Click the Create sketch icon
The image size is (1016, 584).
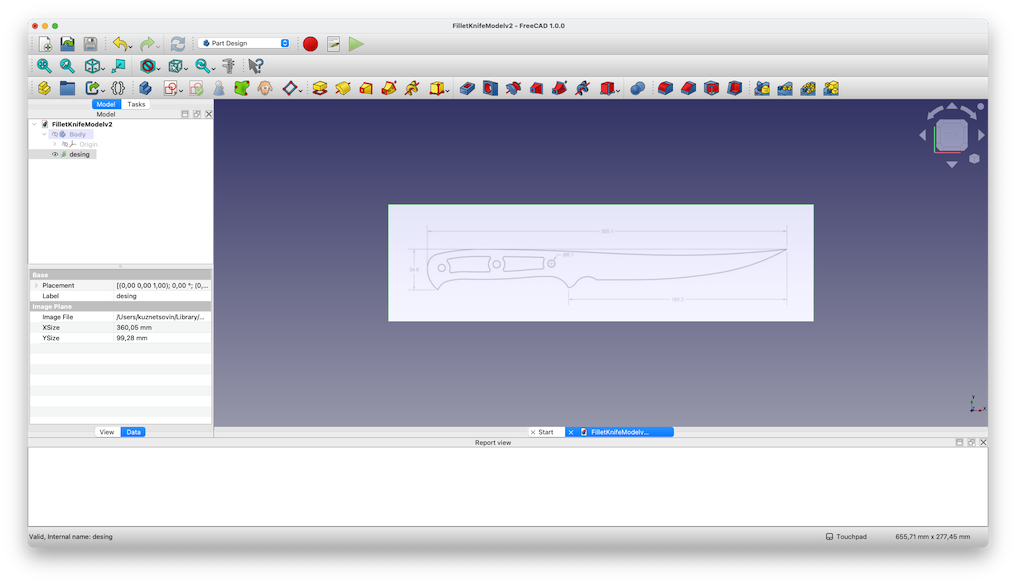(171, 88)
